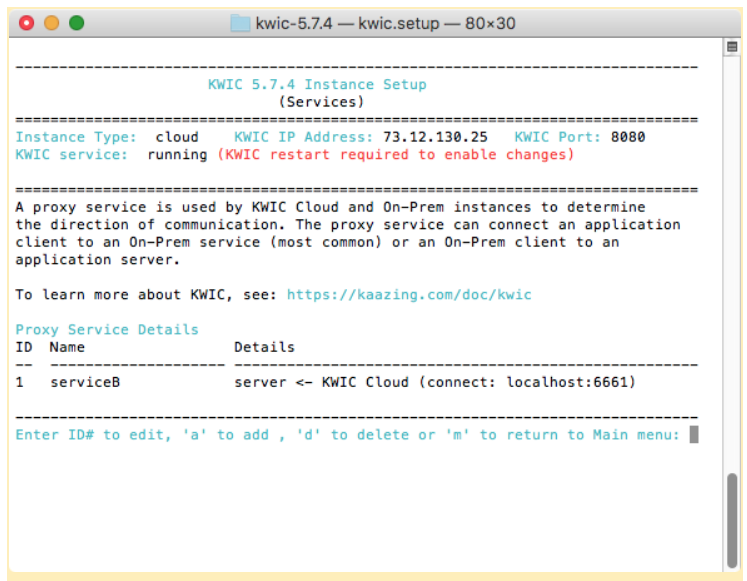
Task: Click the scrollback marker icon at top right
Action: pyautogui.click(x=732, y=47)
